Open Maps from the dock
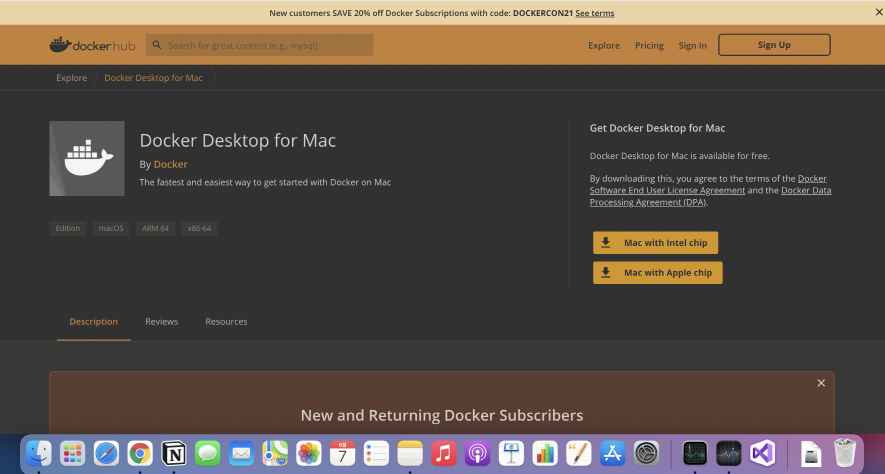This screenshot has height=474, width=885. click(x=275, y=453)
